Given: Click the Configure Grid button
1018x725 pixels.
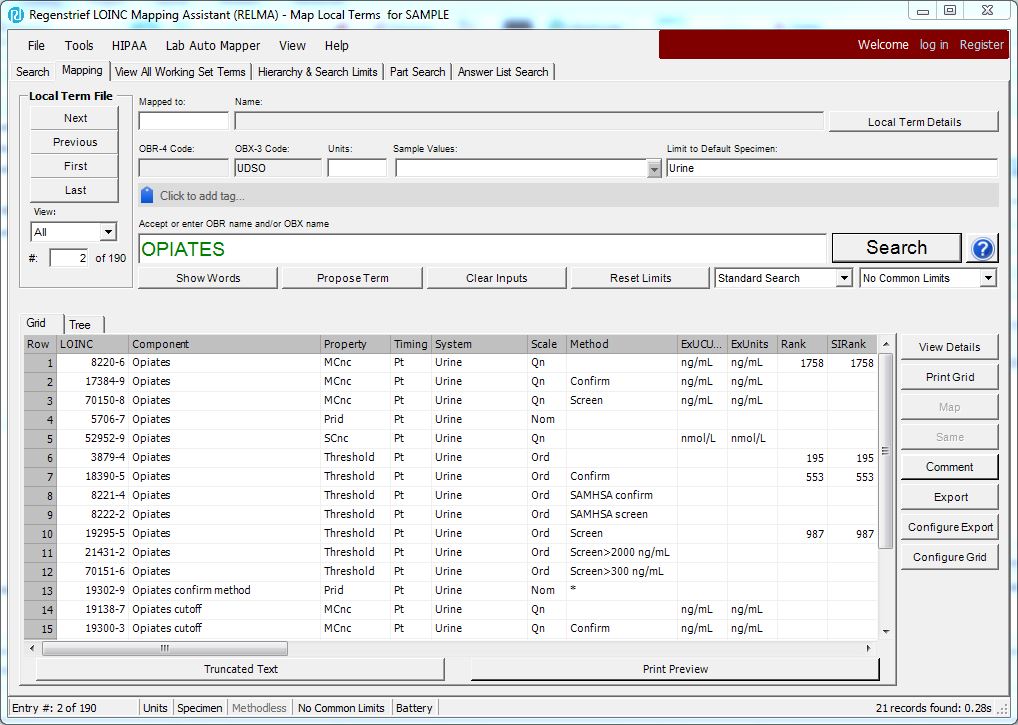Looking at the screenshot, I should point(949,557).
